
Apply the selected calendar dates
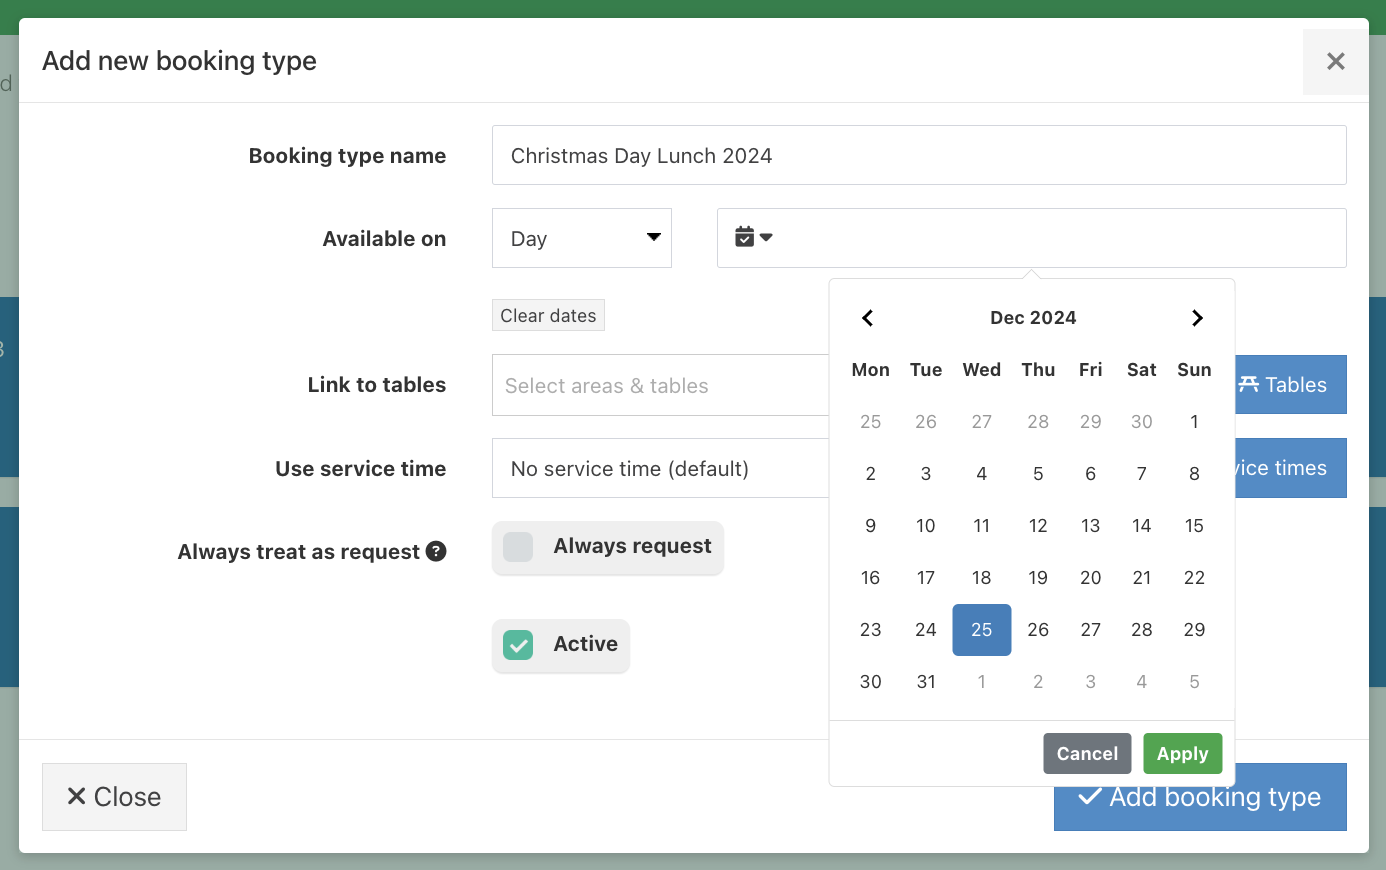point(1182,753)
